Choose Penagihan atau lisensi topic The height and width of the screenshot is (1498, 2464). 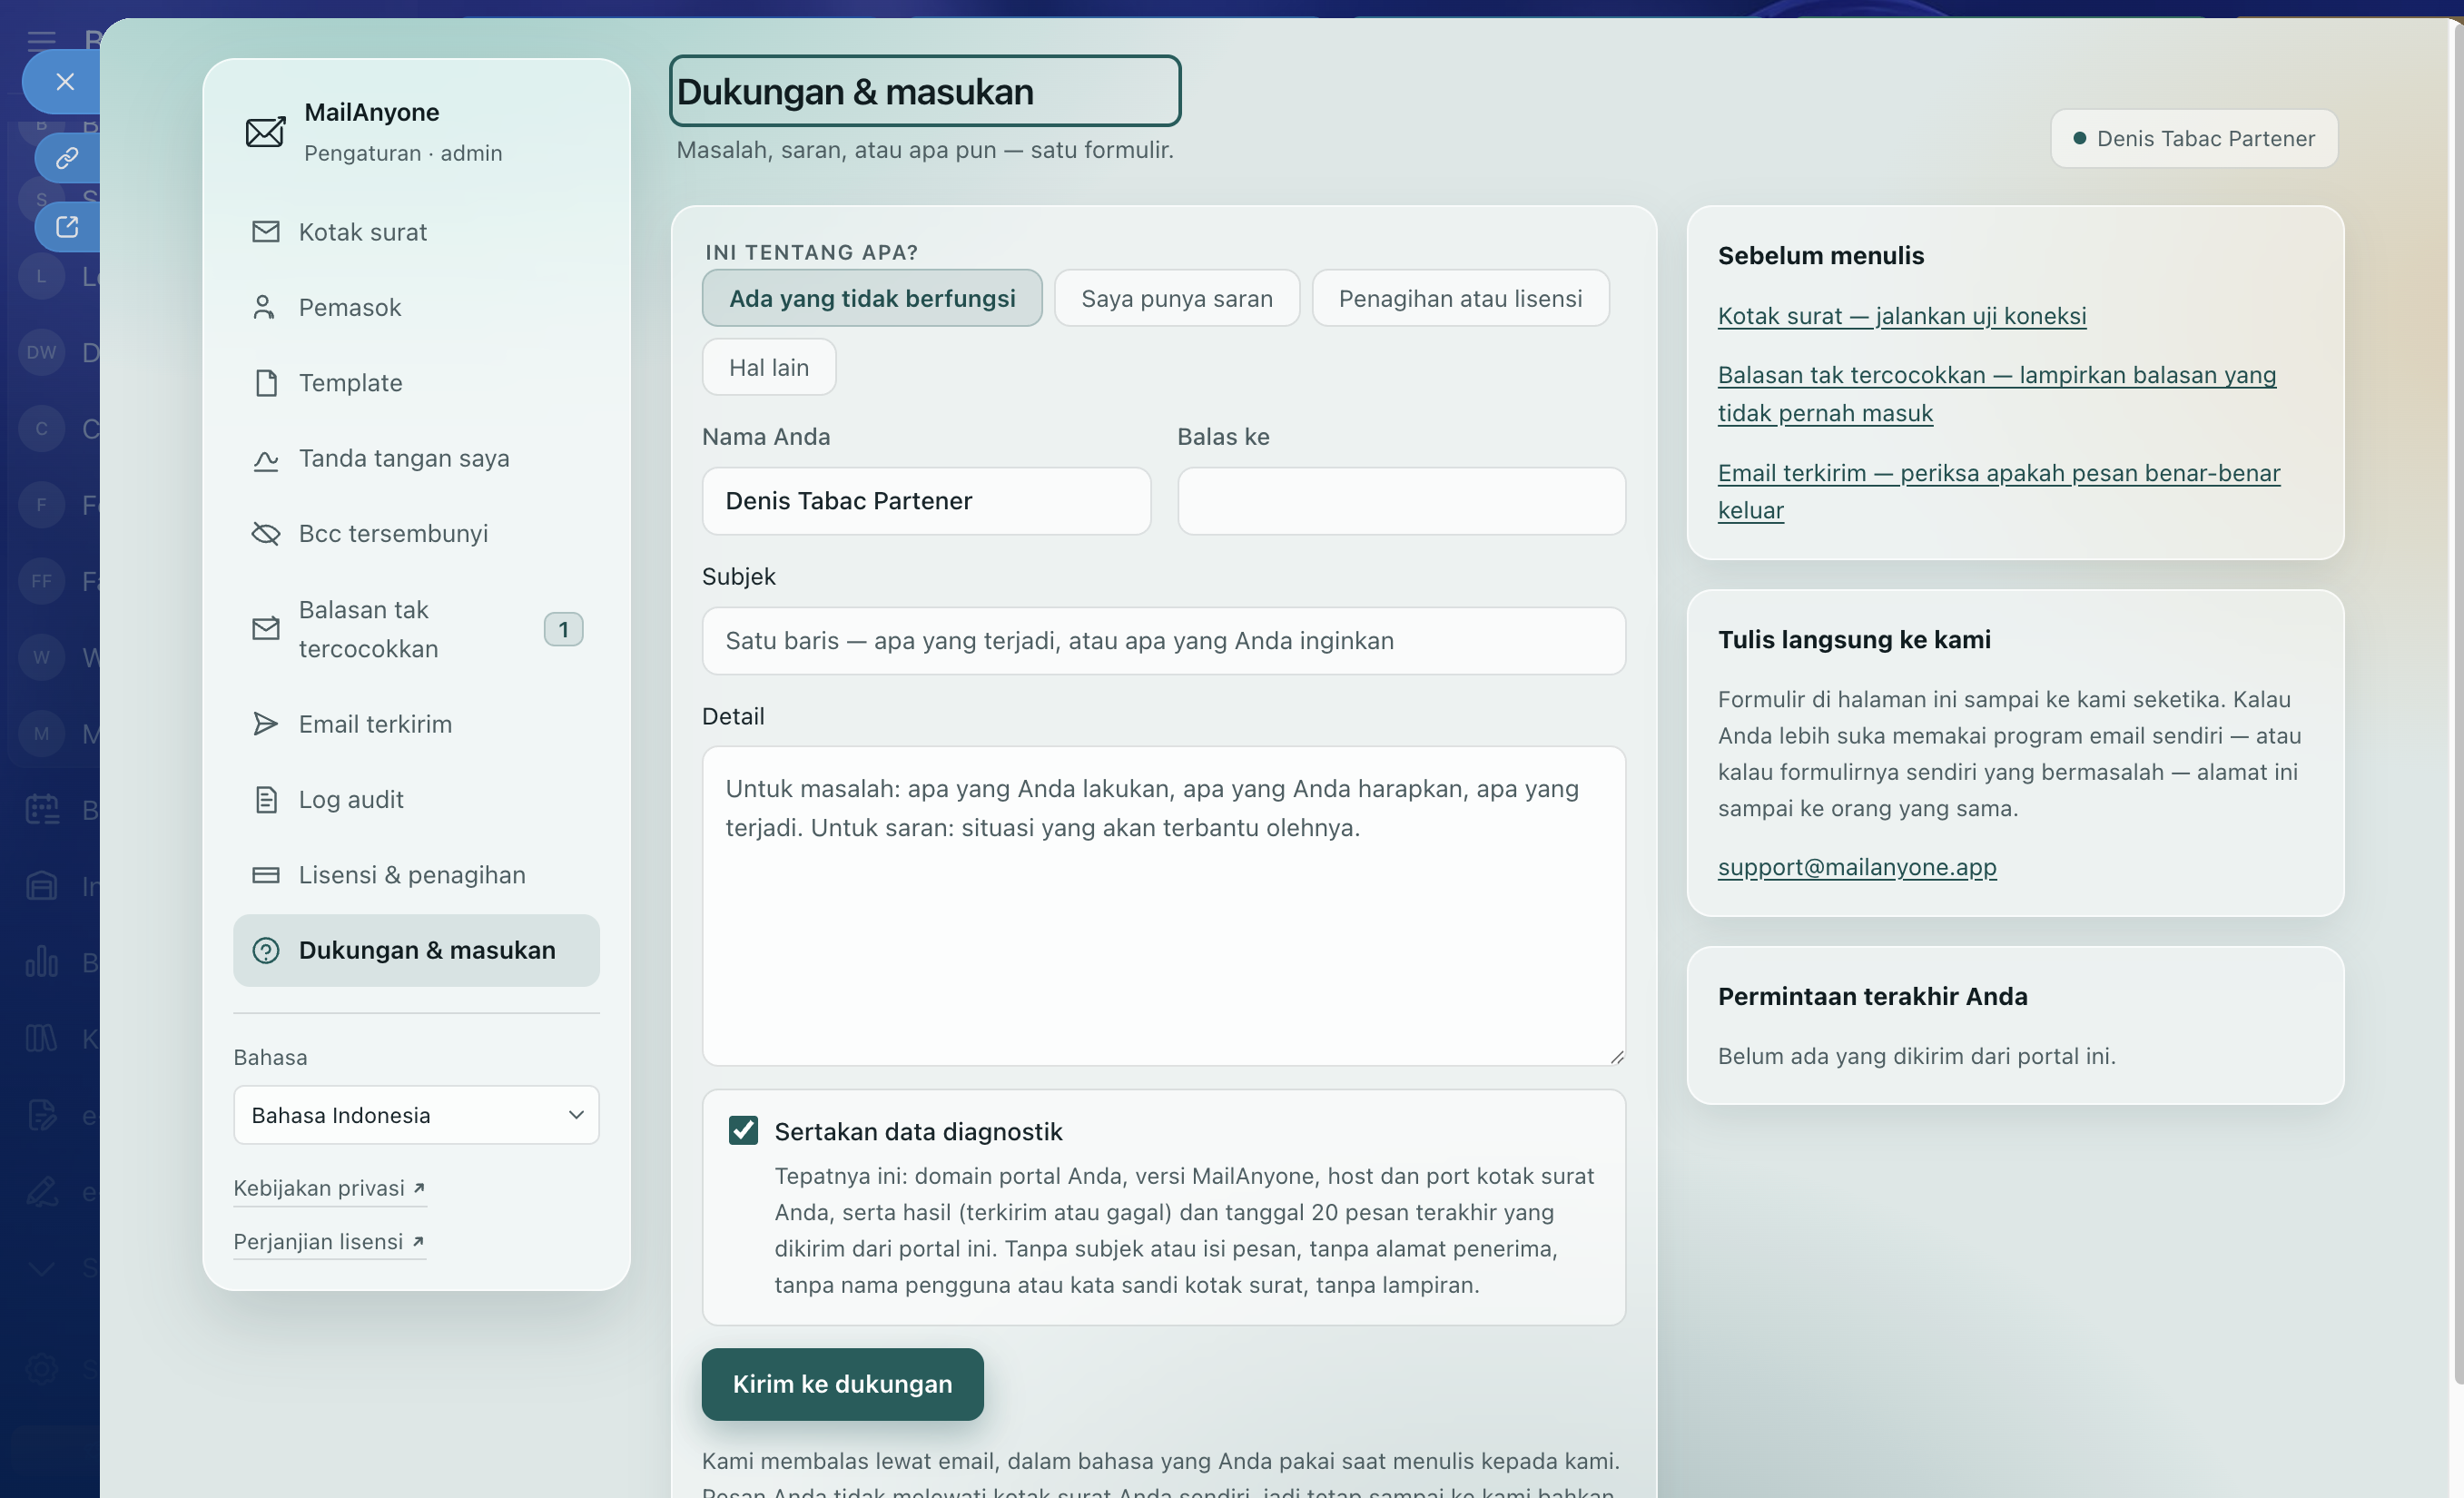point(1460,298)
